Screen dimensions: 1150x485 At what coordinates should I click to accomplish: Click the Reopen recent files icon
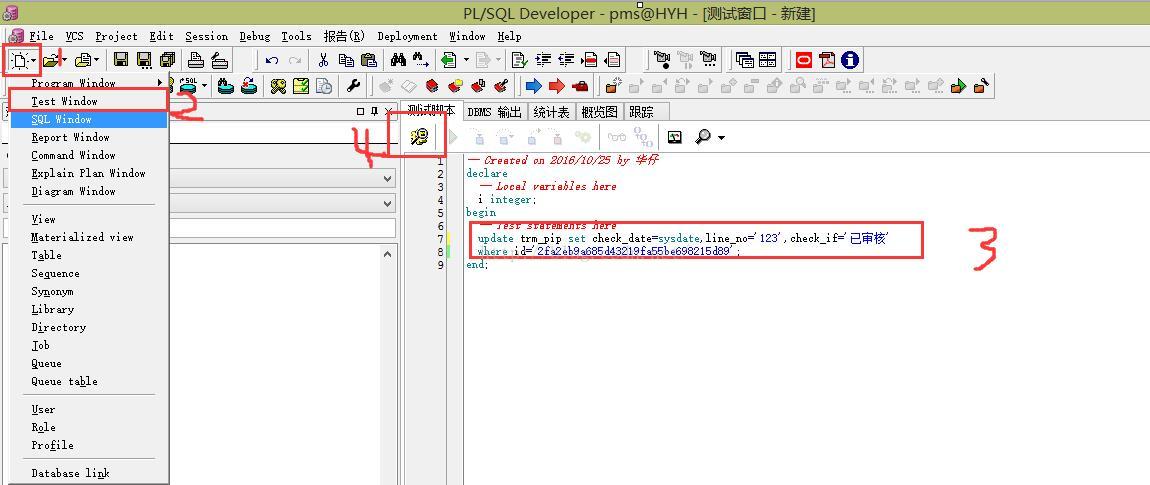[84, 60]
